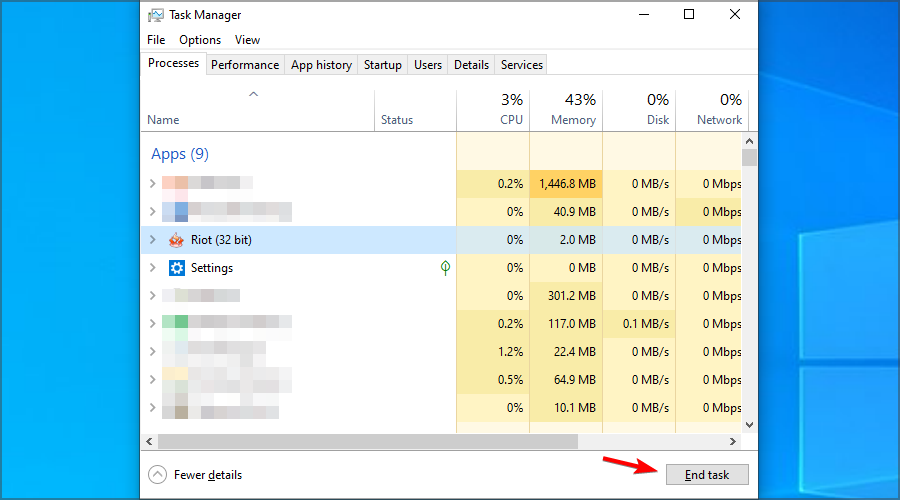Click the vertical scrollbar thumb
This screenshot has height=500, width=900.
pyautogui.click(x=749, y=157)
